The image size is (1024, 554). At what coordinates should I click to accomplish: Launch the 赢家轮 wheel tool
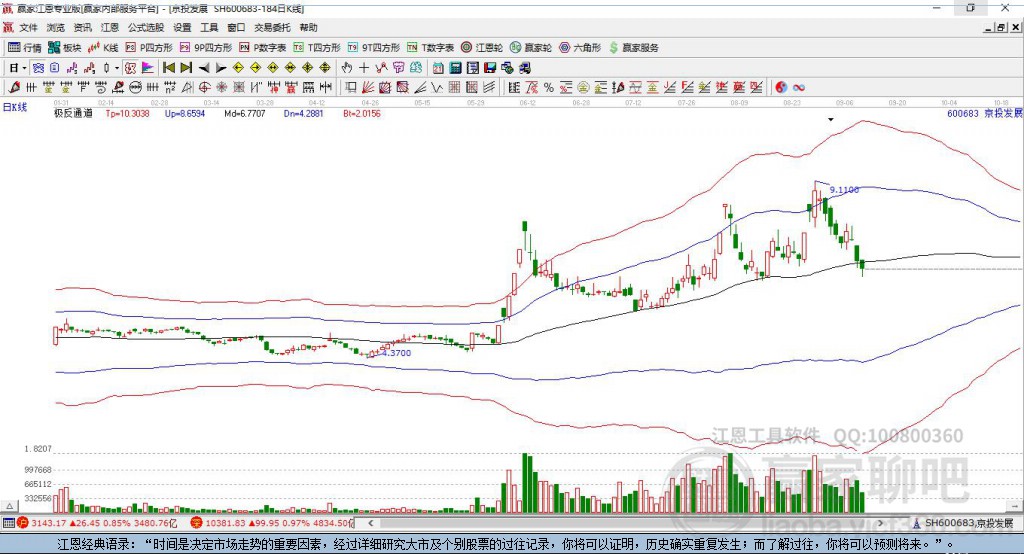[531, 48]
